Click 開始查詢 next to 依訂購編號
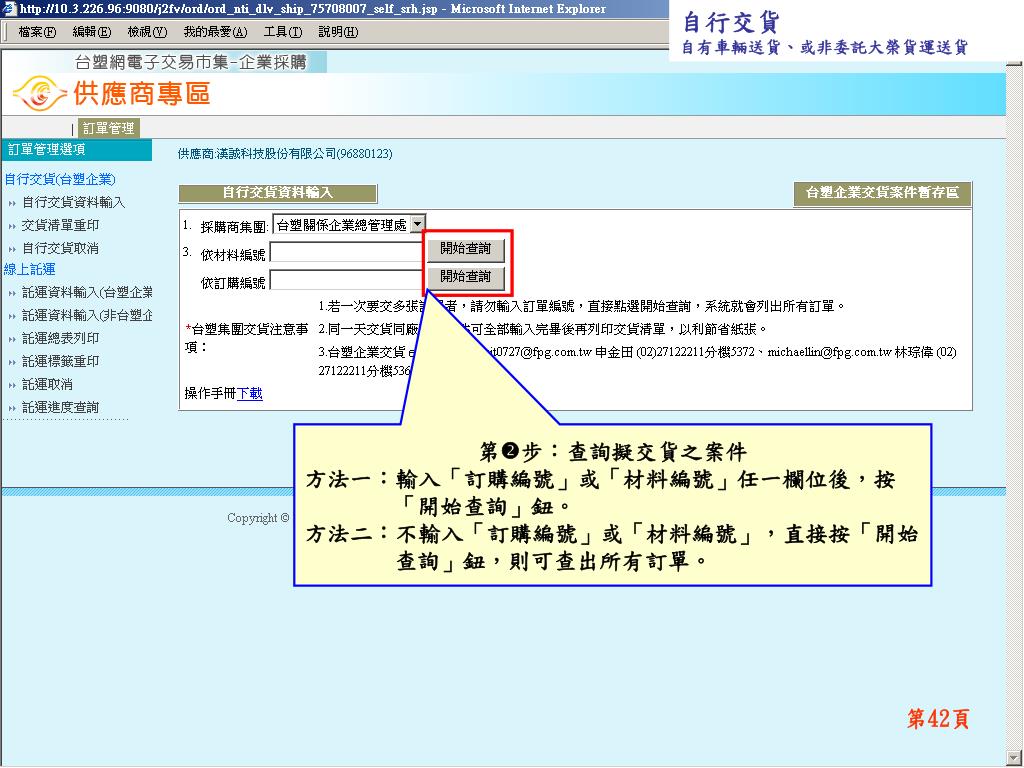Screen dimensions: 1024x768 465,277
